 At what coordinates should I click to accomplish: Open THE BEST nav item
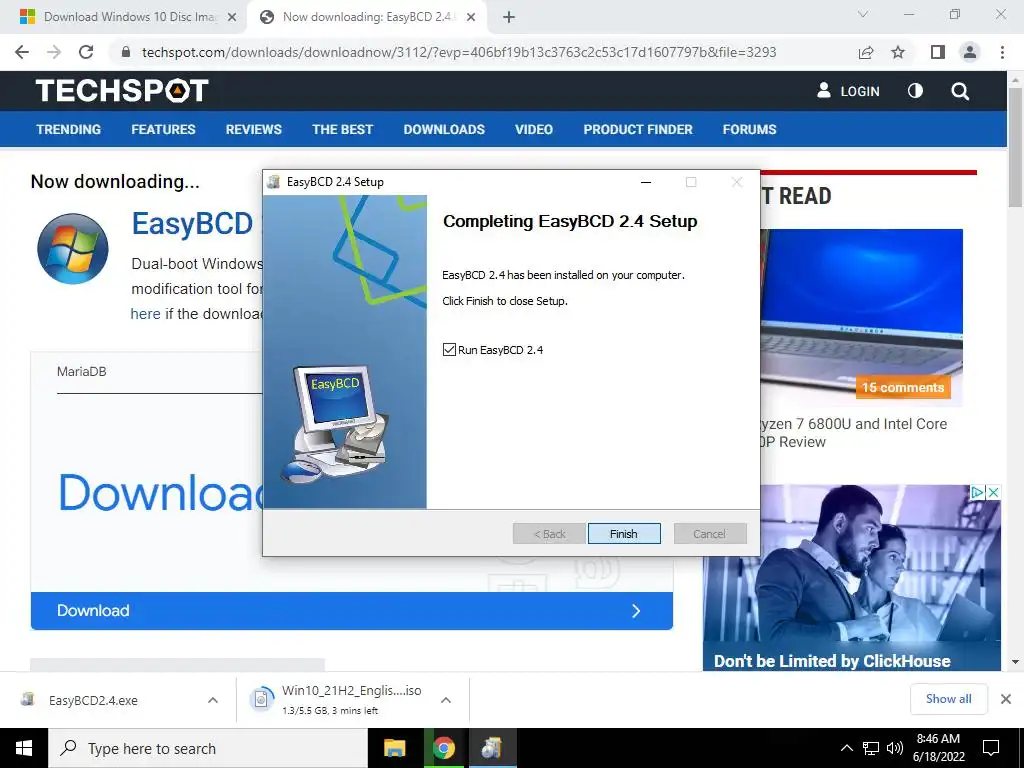tap(342, 129)
